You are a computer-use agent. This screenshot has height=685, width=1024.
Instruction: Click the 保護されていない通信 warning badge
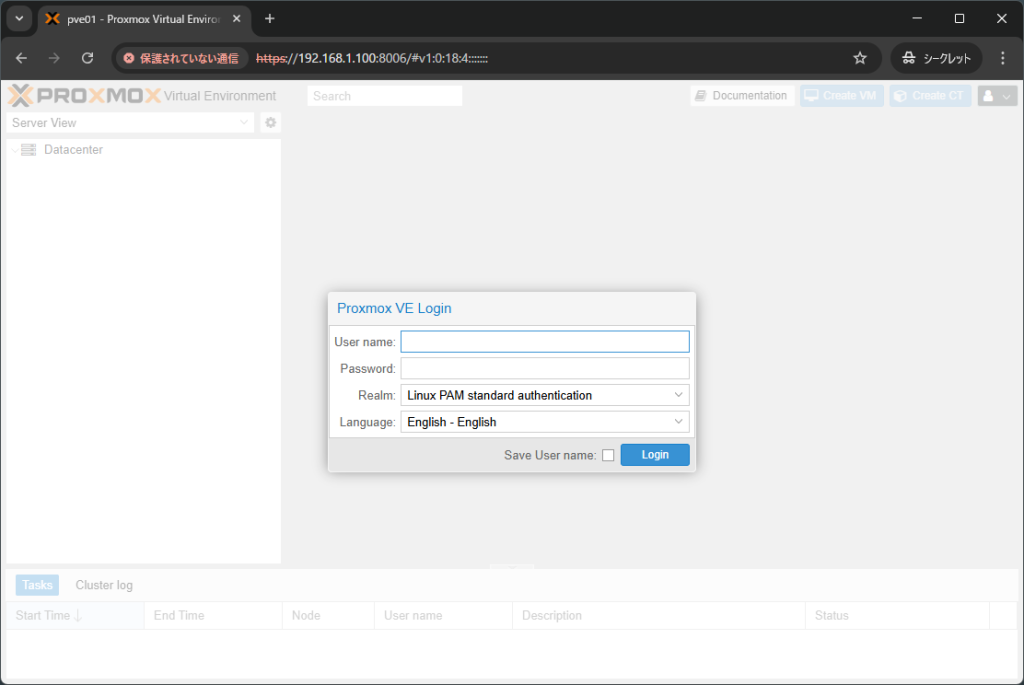(181, 58)
